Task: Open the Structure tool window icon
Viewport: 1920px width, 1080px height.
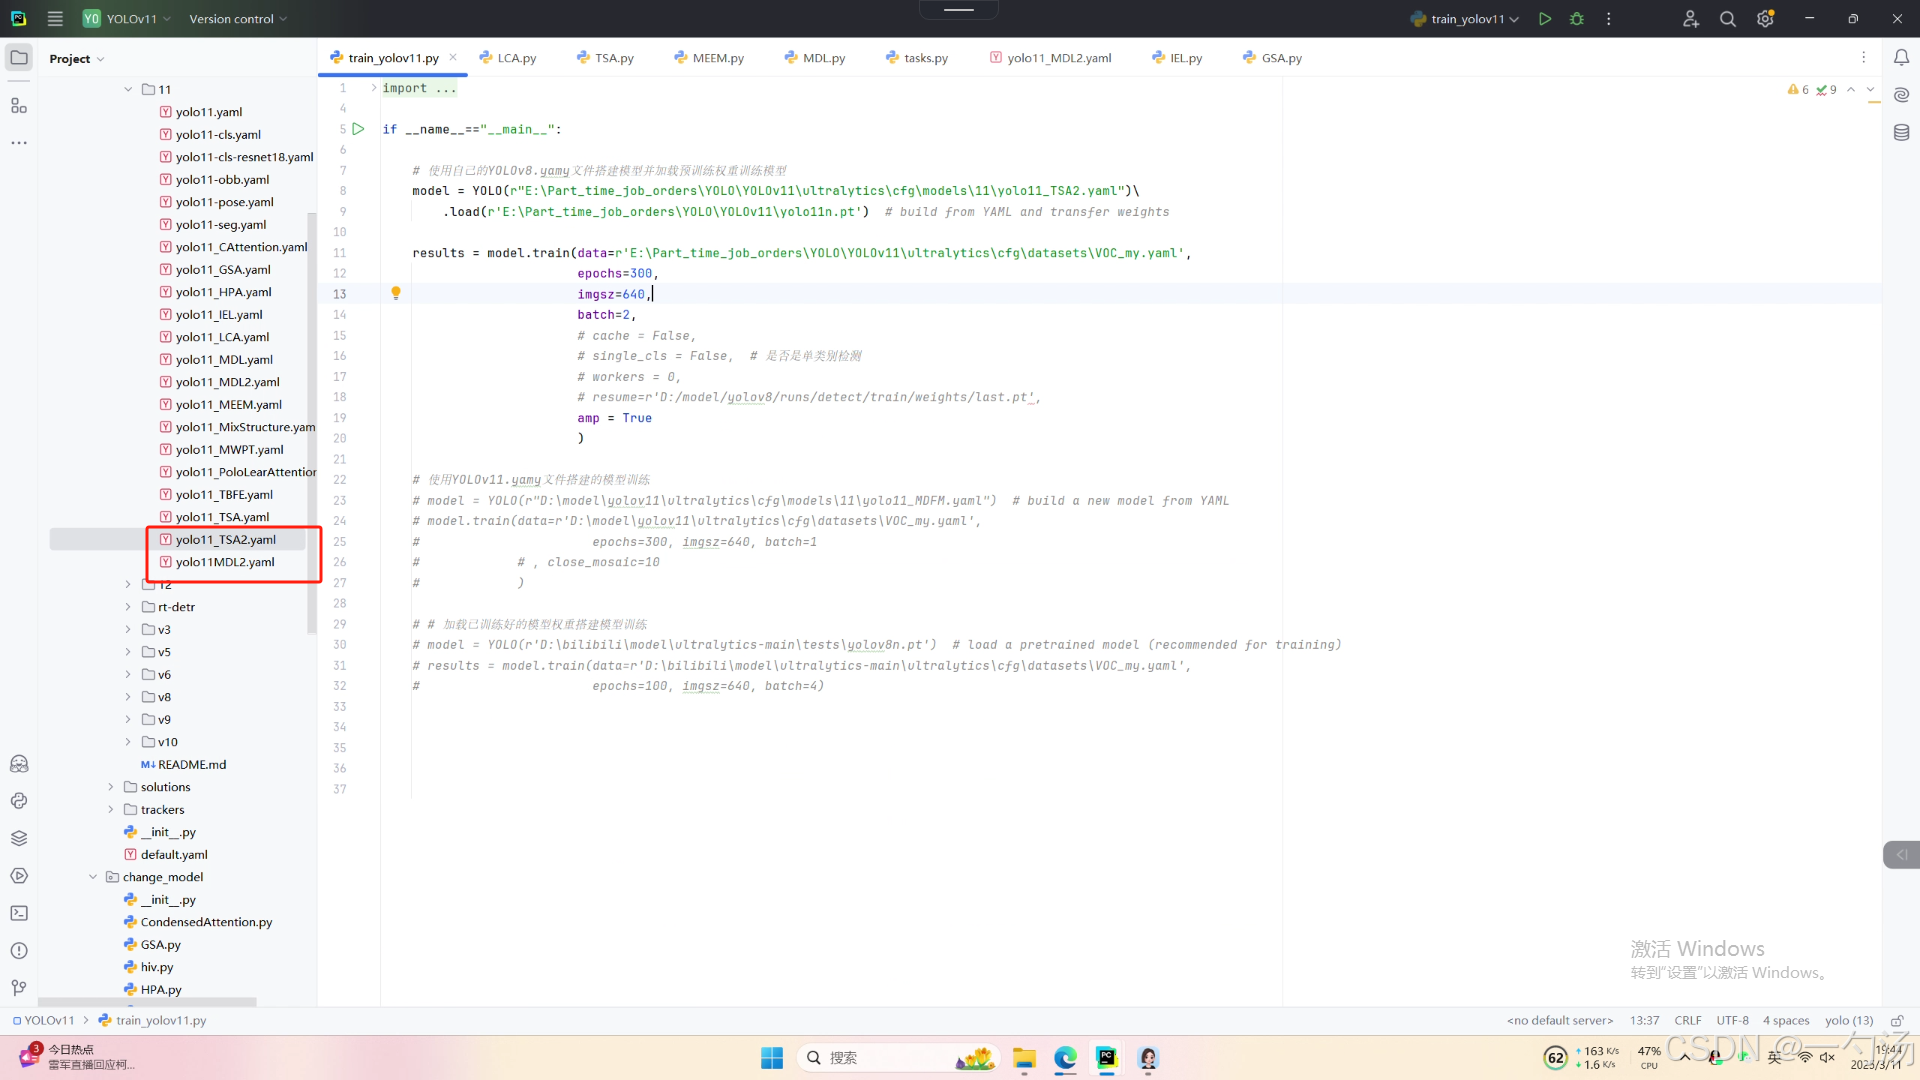Action: (x=19, y=105)
